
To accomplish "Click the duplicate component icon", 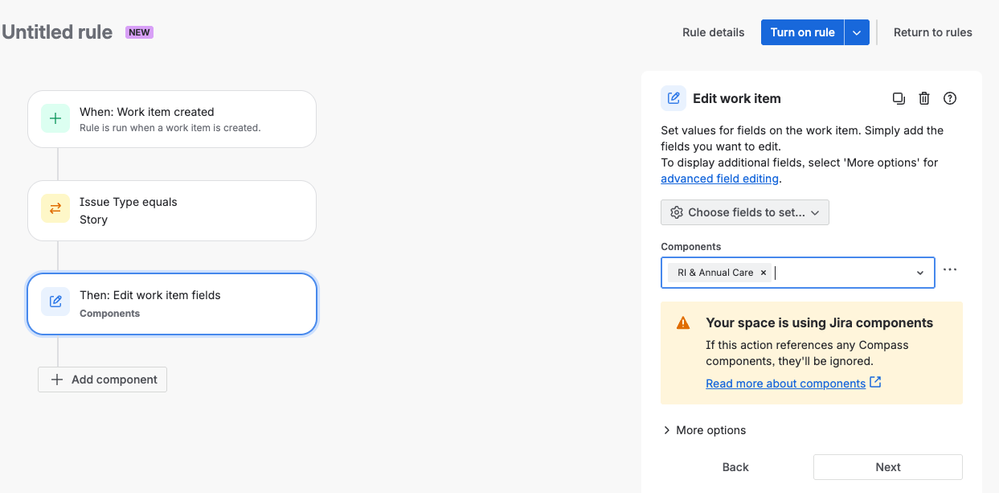I will pyautogui.click(x=898, y=98).
